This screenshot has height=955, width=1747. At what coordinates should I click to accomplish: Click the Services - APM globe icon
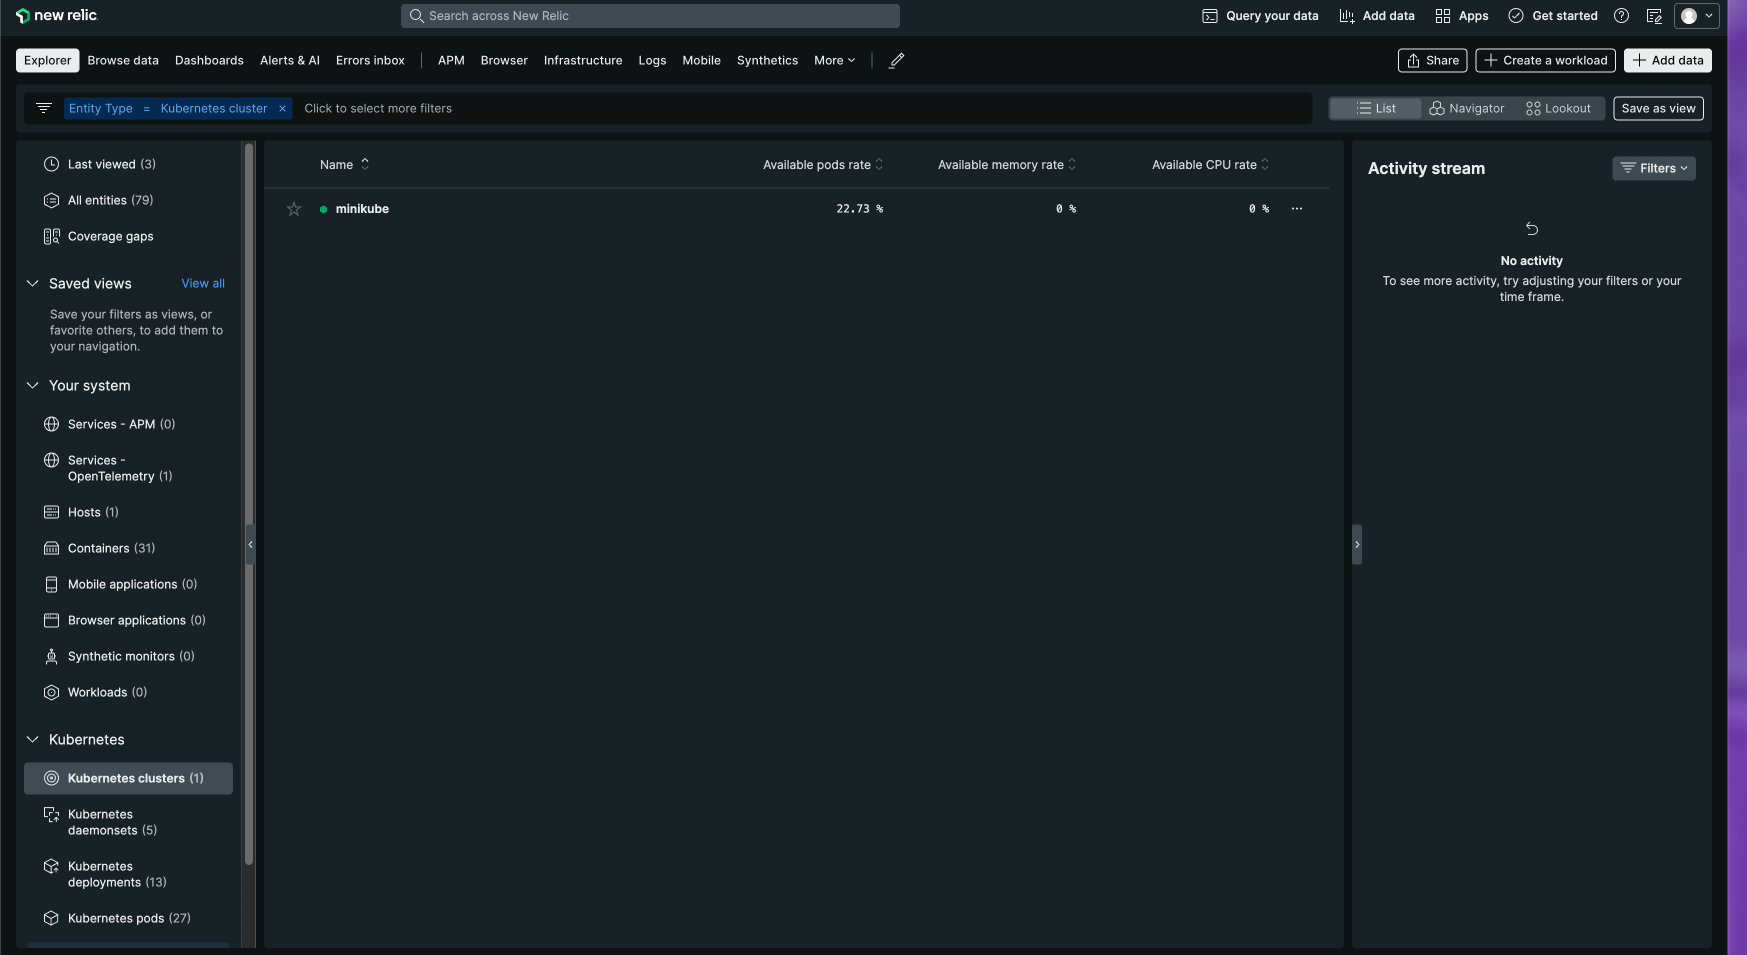pos(52,424)
